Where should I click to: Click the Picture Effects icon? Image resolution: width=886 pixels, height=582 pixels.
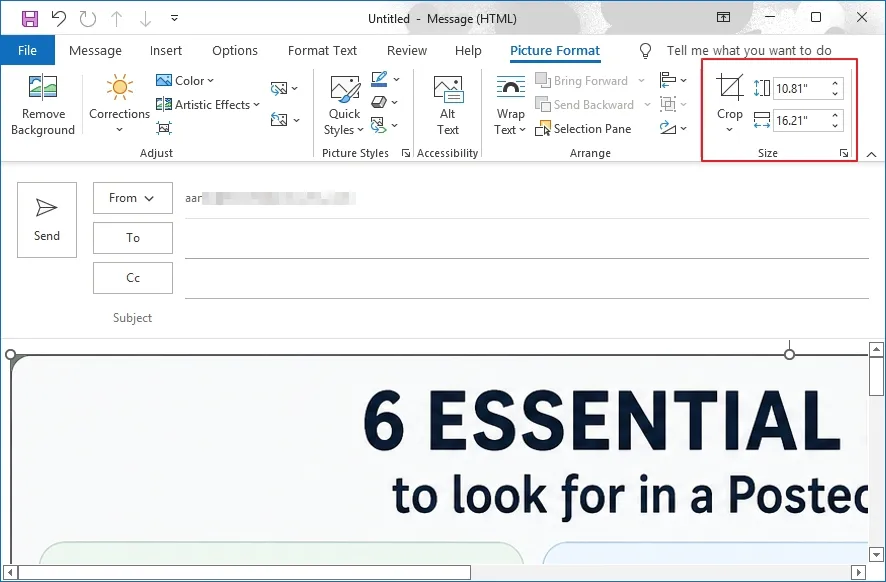(x=379, y=102)
